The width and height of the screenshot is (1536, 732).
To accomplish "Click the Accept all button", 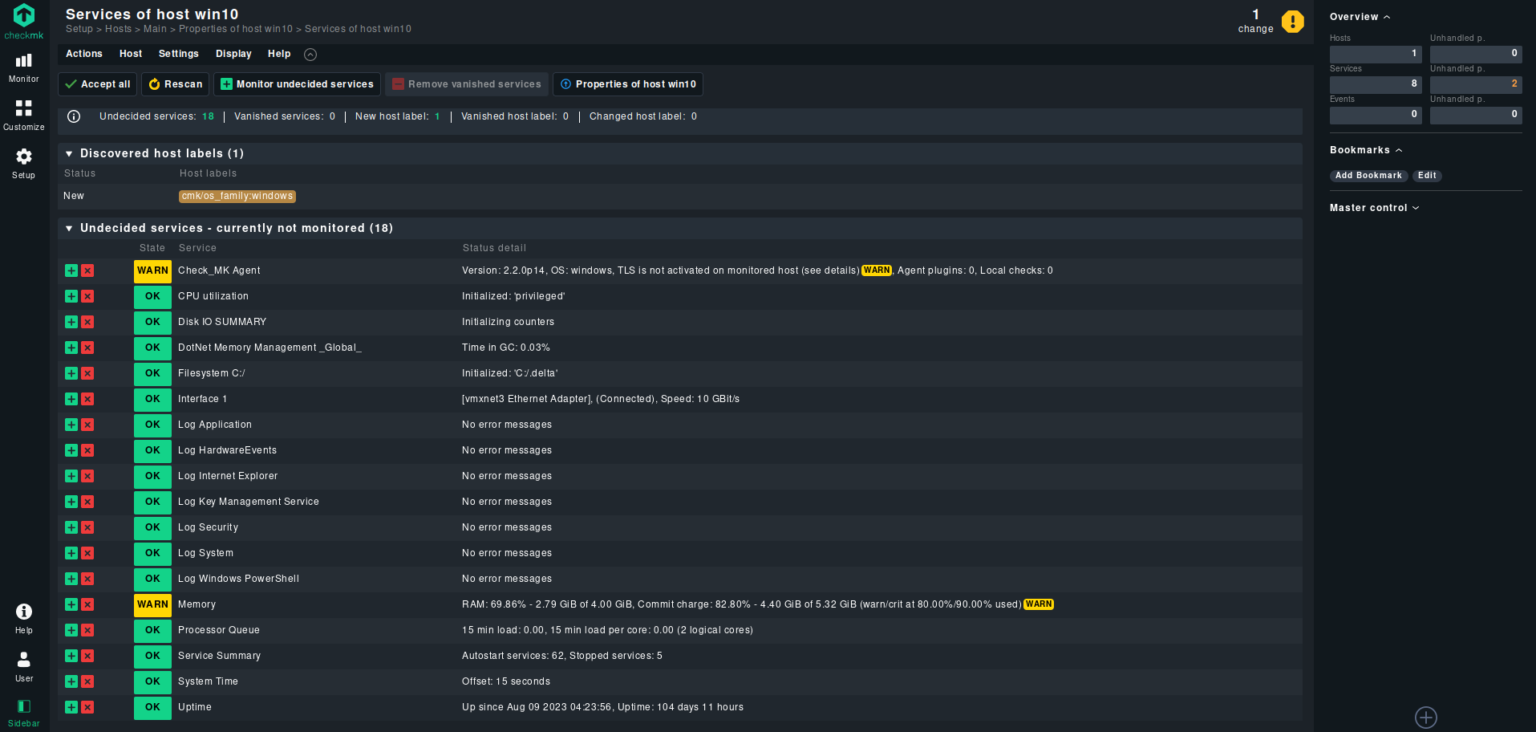I will (x=97, y=84).
